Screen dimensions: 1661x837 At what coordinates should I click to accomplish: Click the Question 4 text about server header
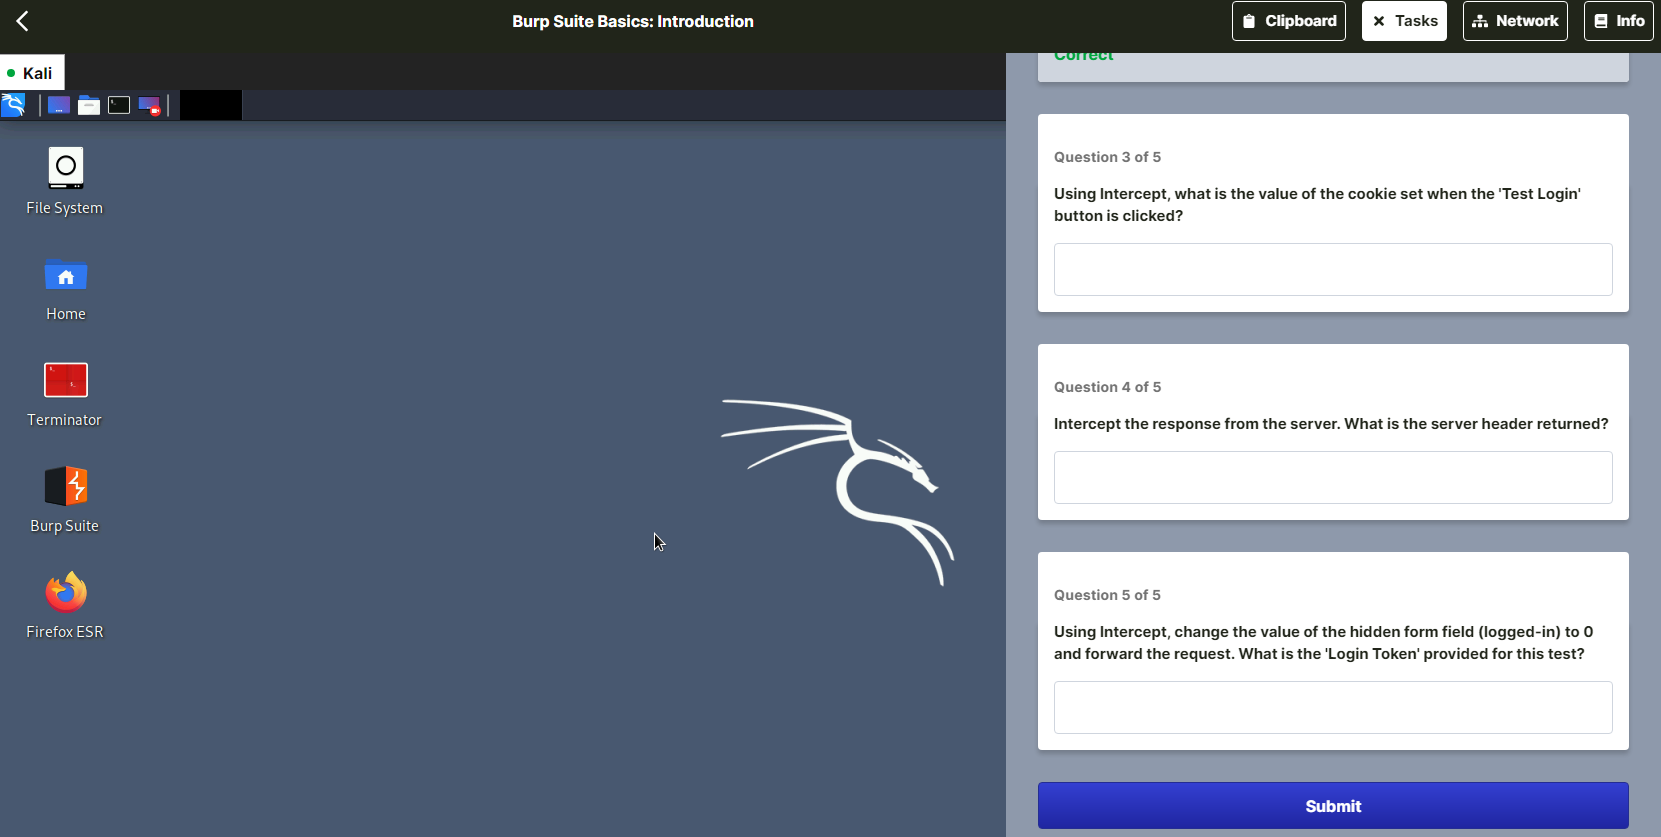tap(1331, 424)
